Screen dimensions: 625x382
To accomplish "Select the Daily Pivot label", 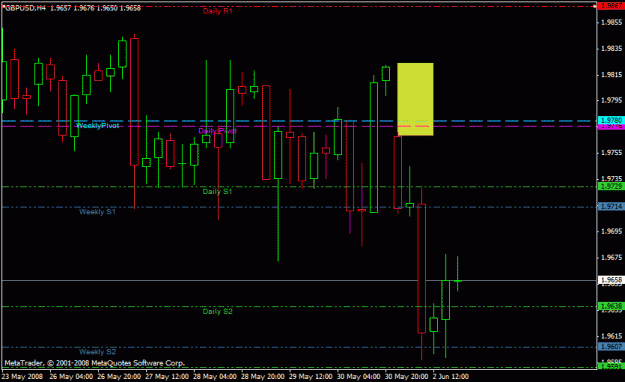I will [217, 131].
